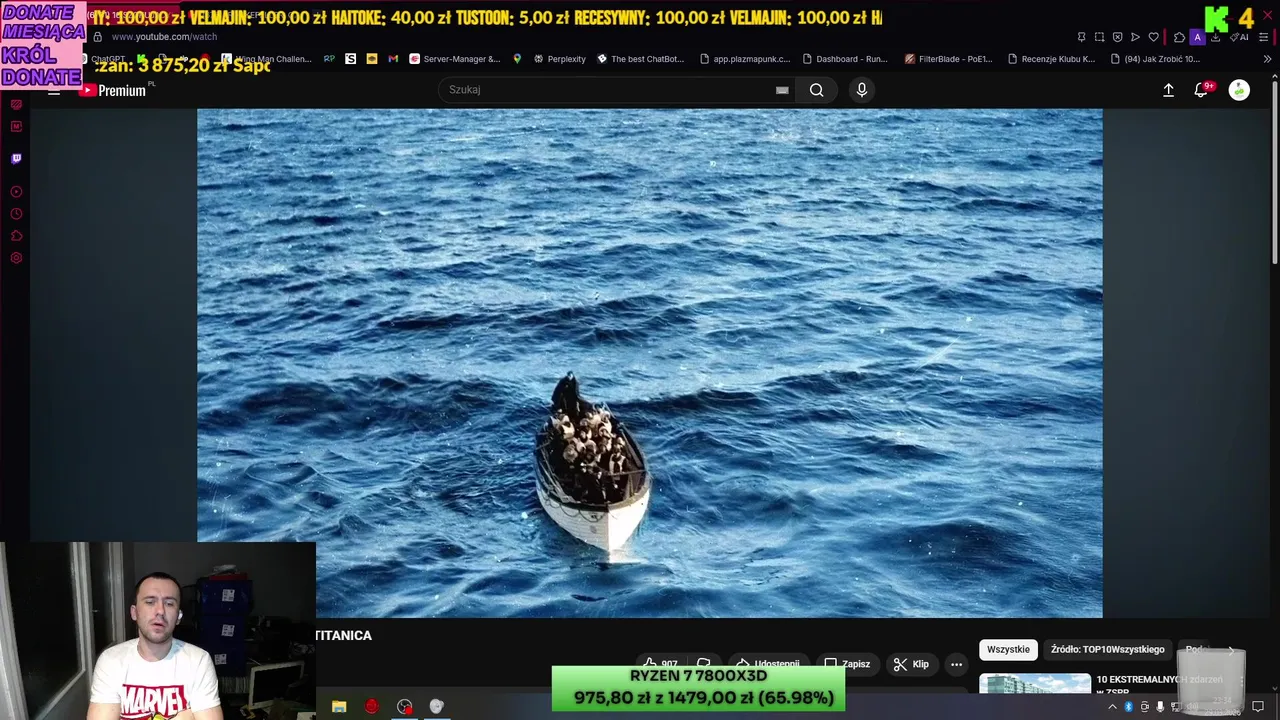This screenshot has width=1280, height=720.
Task: Expand the bookmarks overflow chevron
Action: (1268, 59)
